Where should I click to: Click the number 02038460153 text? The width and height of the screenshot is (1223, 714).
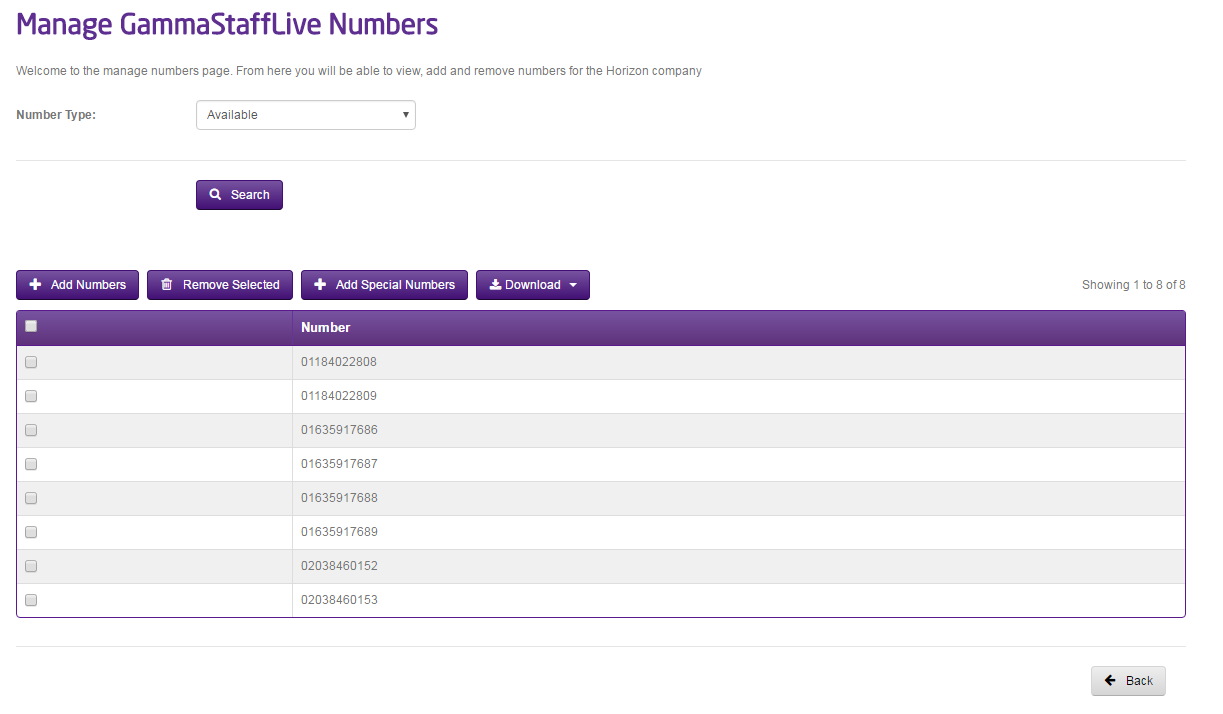(339, 600)
